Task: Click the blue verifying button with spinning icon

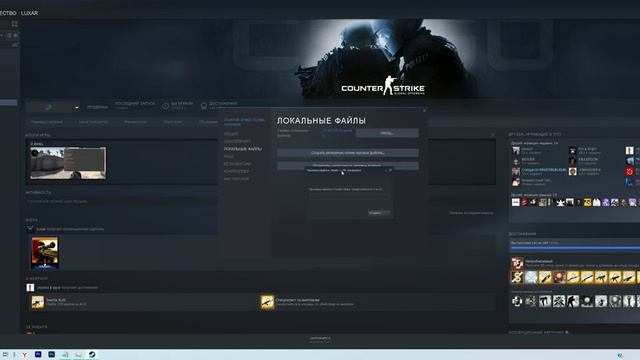Action: (x=48, y=107)
